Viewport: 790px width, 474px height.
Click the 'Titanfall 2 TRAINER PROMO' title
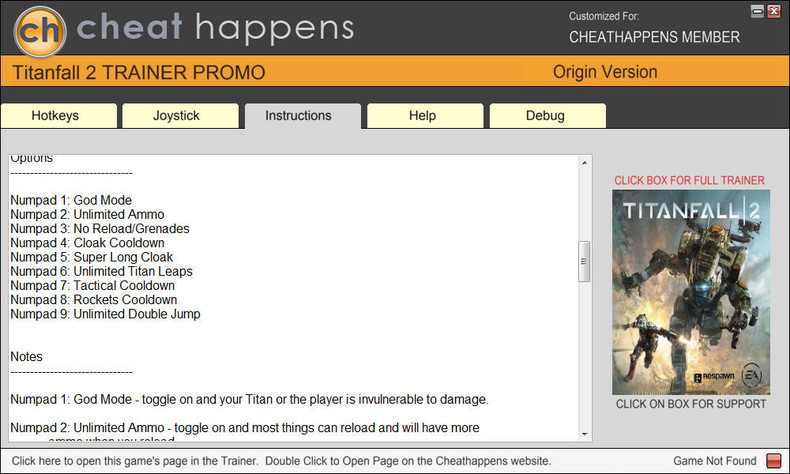pyautogui.click(x=139, y=73)
